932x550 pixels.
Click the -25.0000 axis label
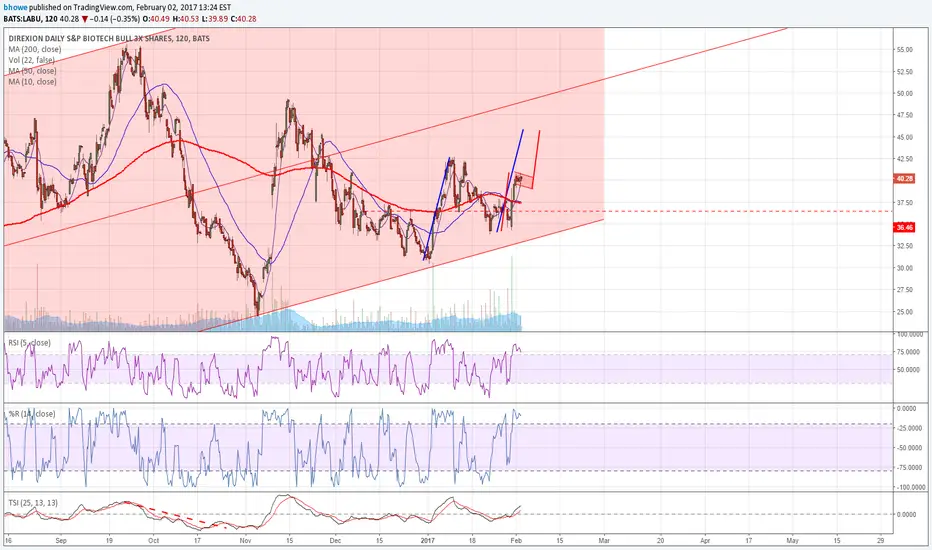909,428
